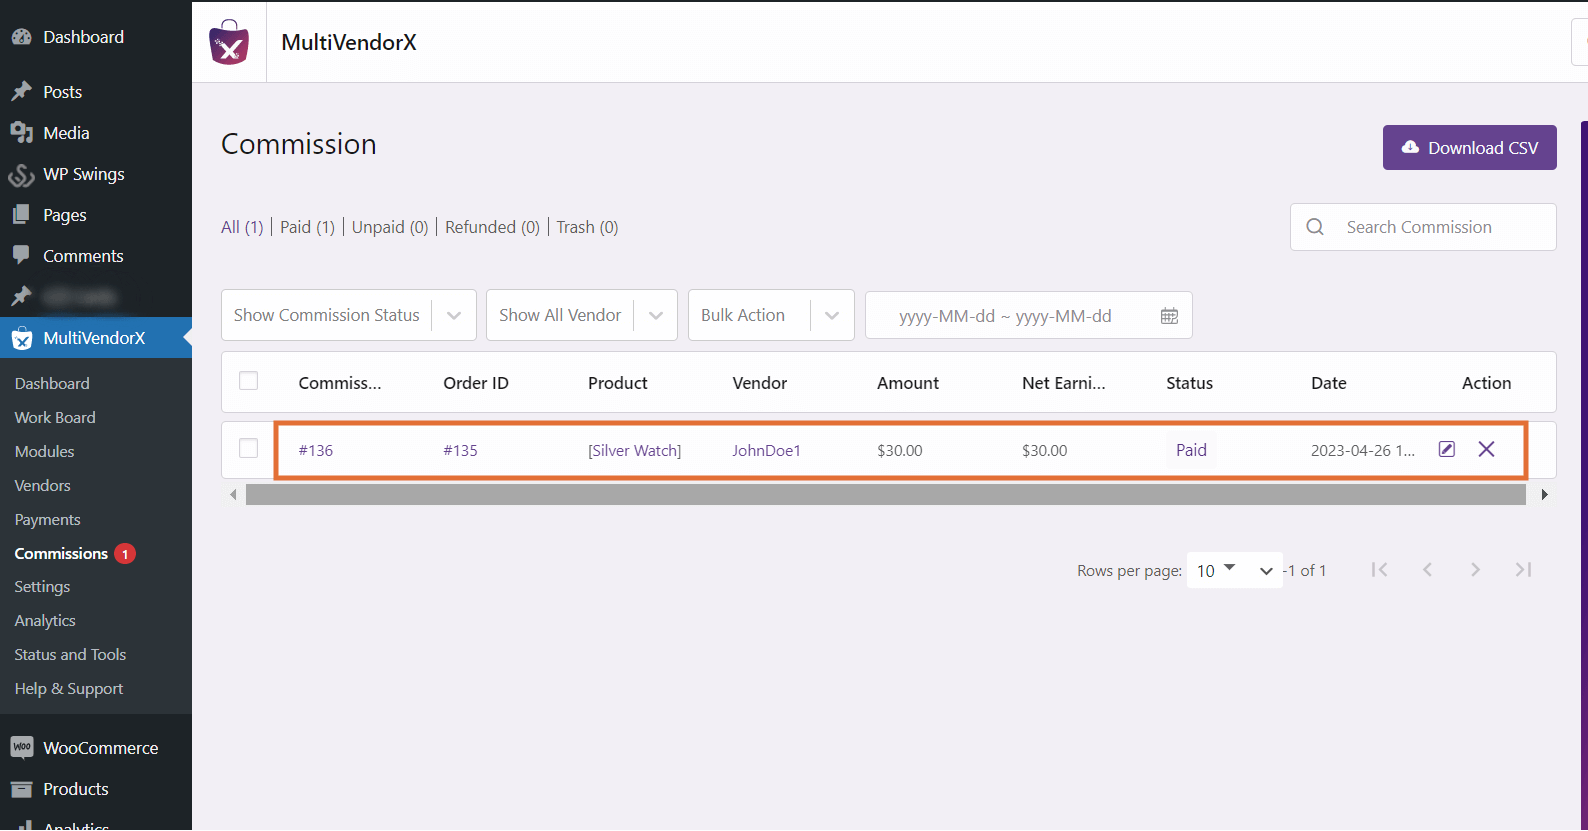Open vendor JohnDoe1 link
Image resolution: width=1588 pixels, height=831 pixels.
(x=766, y=451)
